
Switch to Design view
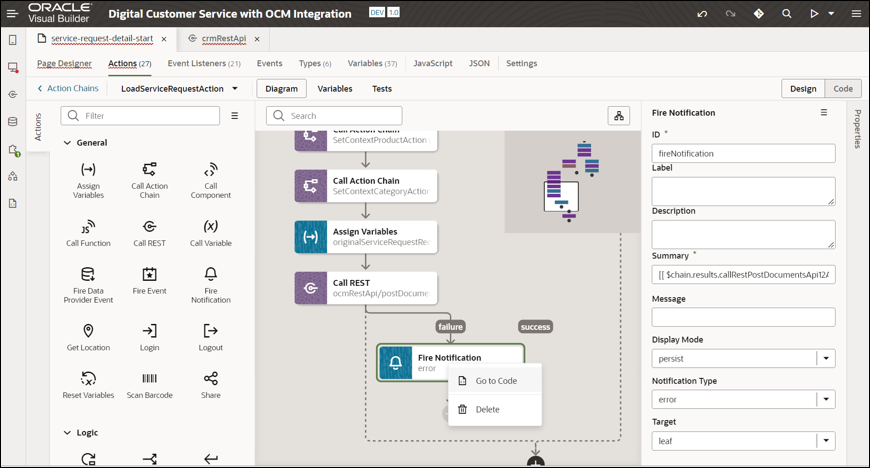[803, 88]
